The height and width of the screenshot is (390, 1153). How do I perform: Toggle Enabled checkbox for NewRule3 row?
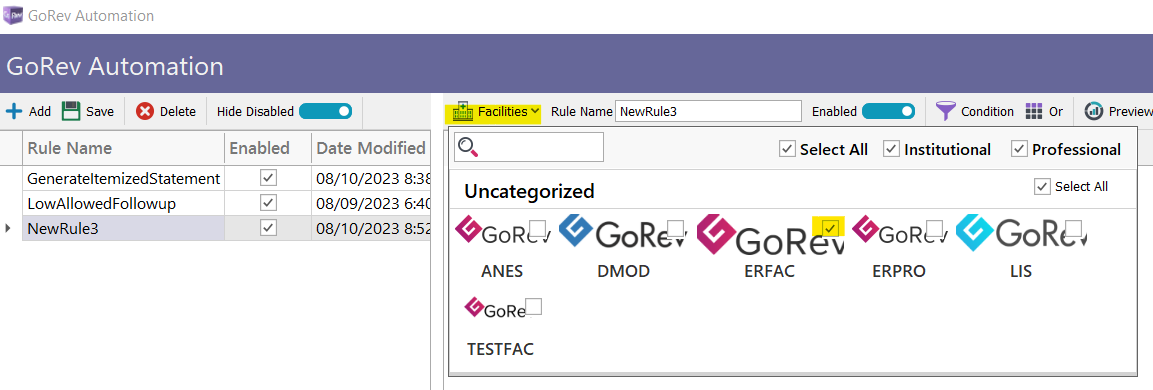(x=268, y=228)
